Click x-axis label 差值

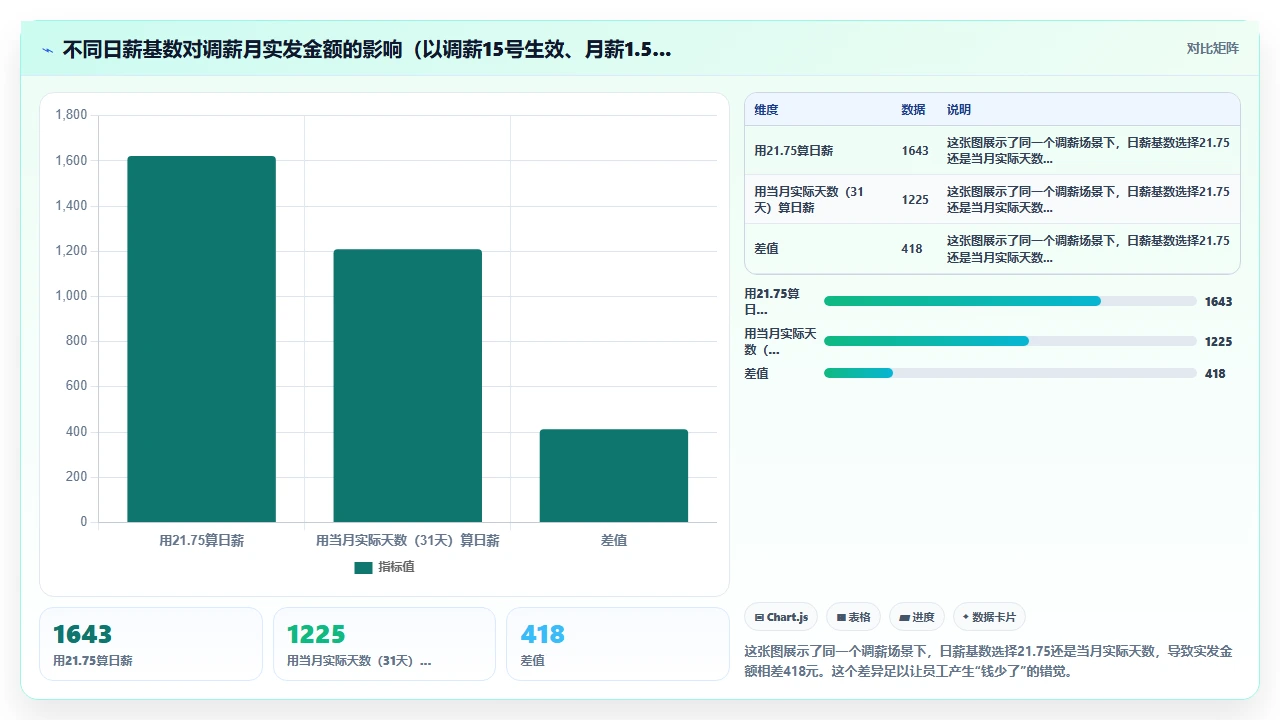pyautogui.click(x=614, y=540)
